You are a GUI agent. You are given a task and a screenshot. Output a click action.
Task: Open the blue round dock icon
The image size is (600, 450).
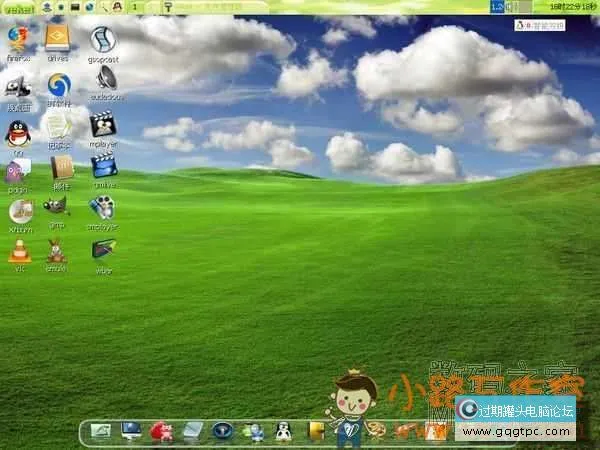point(222,431)
